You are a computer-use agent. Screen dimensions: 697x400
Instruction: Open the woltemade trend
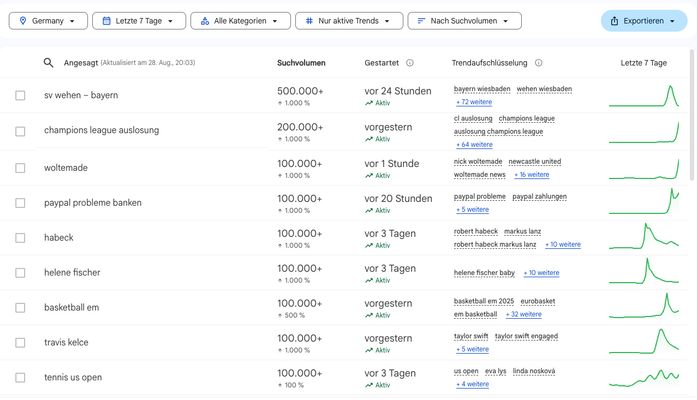66,168
